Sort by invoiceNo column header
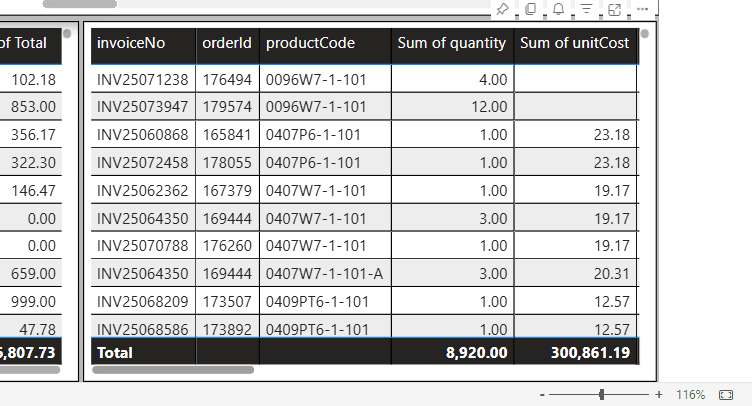Screen dimensions: 752x406 [x=131, y=43]
